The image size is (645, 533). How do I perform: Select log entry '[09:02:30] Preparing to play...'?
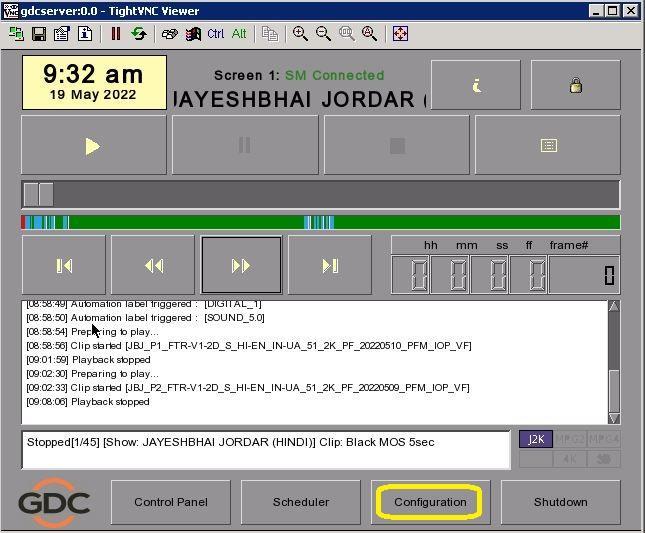pos(92,373)
